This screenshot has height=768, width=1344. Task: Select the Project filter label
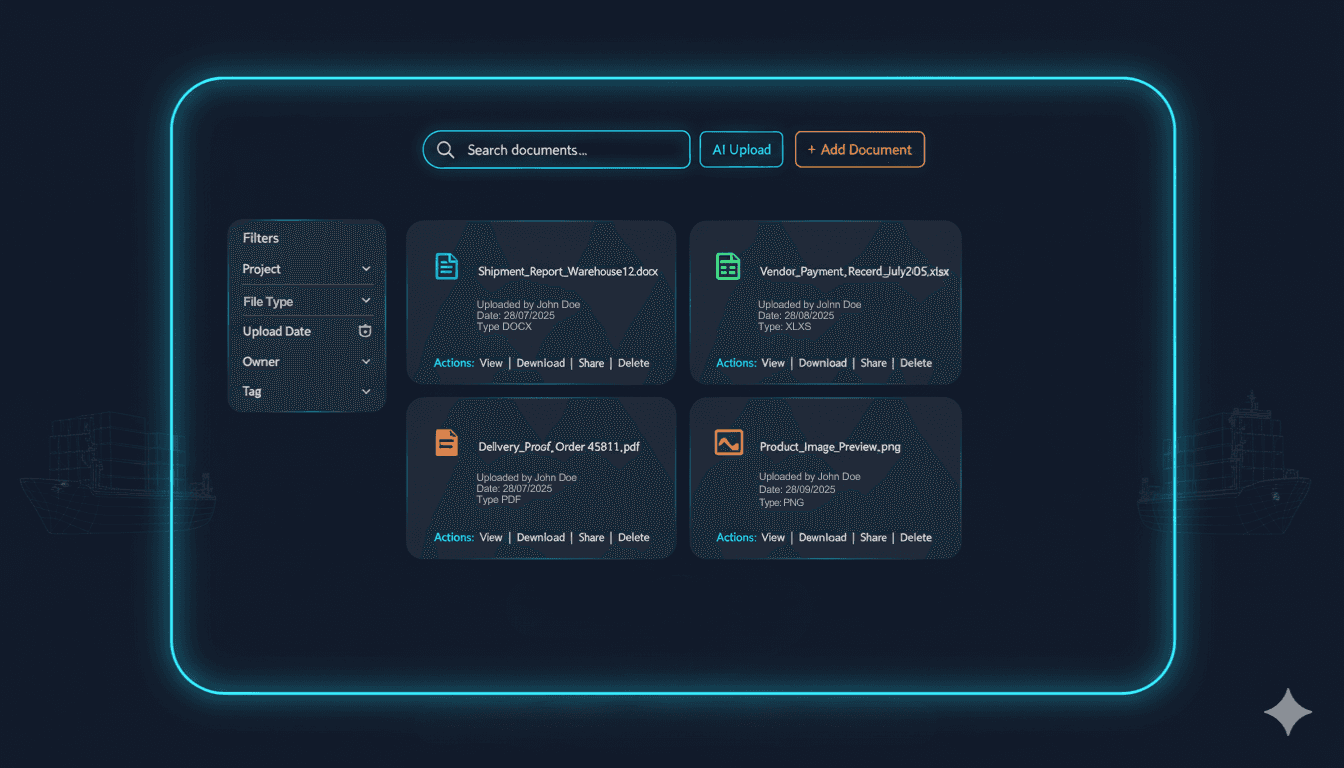coord(261,269)
